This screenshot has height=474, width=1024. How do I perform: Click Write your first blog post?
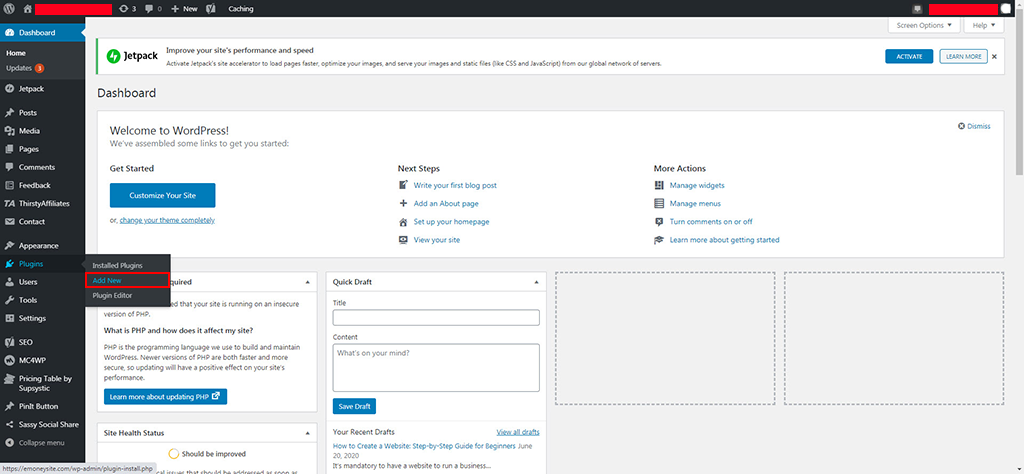(x=455, y=185)
